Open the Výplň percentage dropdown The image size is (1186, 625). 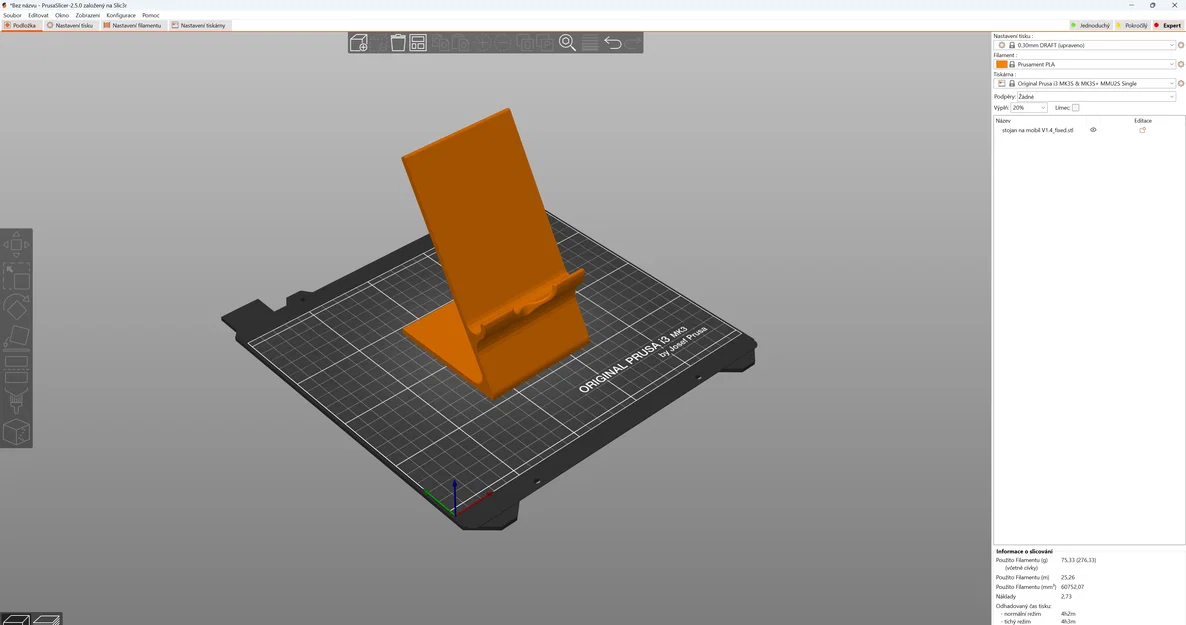tap(1029, 107)
